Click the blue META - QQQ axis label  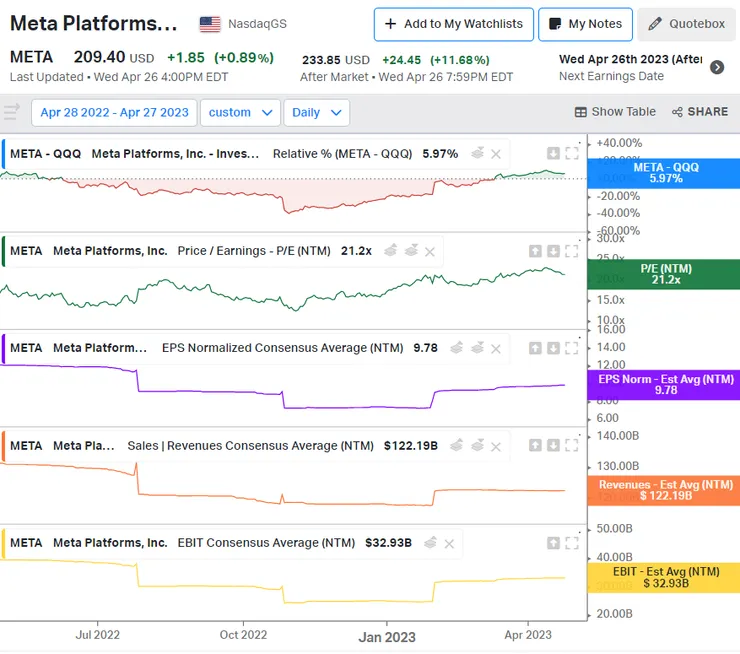pos(664,173)
